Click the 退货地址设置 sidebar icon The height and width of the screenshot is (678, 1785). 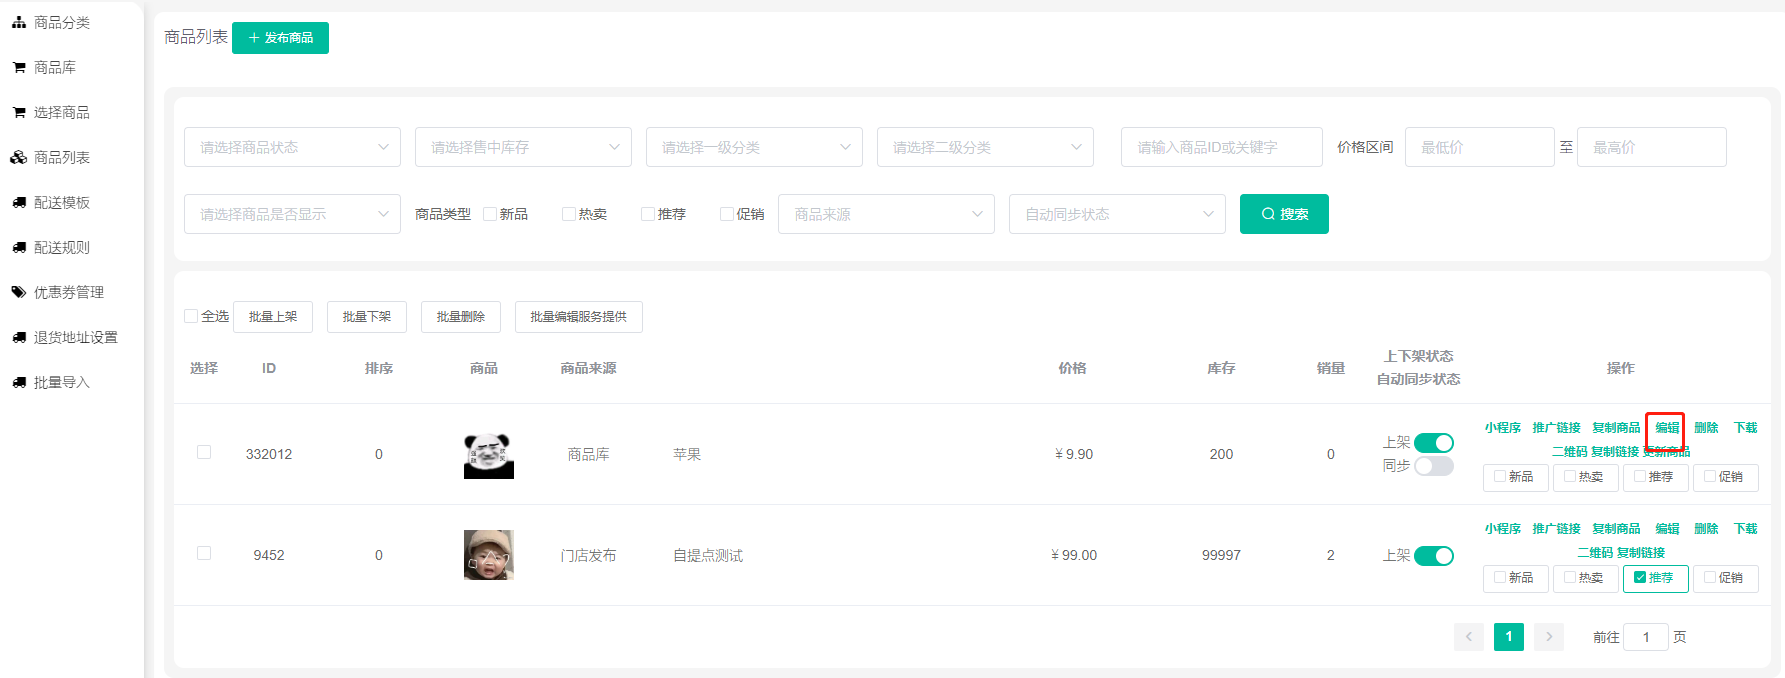pyautogui.click(x=19, y=337)
